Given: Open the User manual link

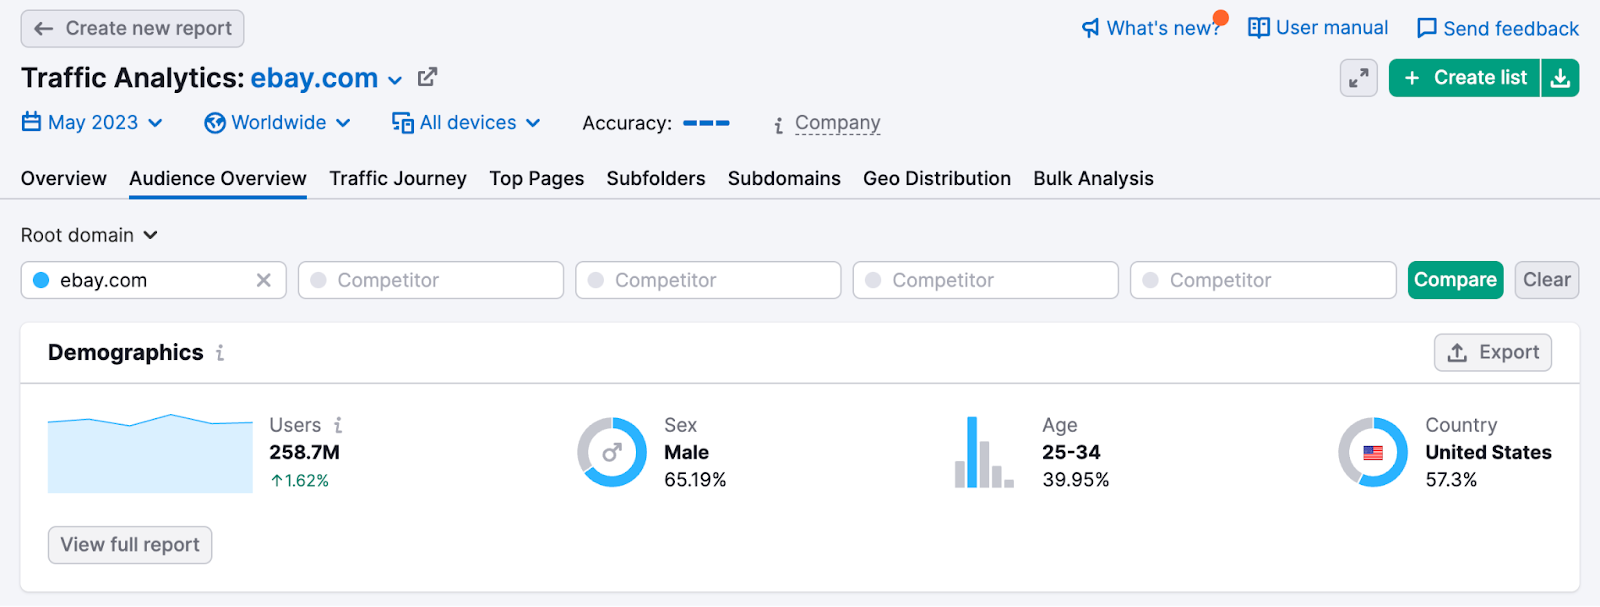Looking at the screenshot, I should coord(1332,28).
